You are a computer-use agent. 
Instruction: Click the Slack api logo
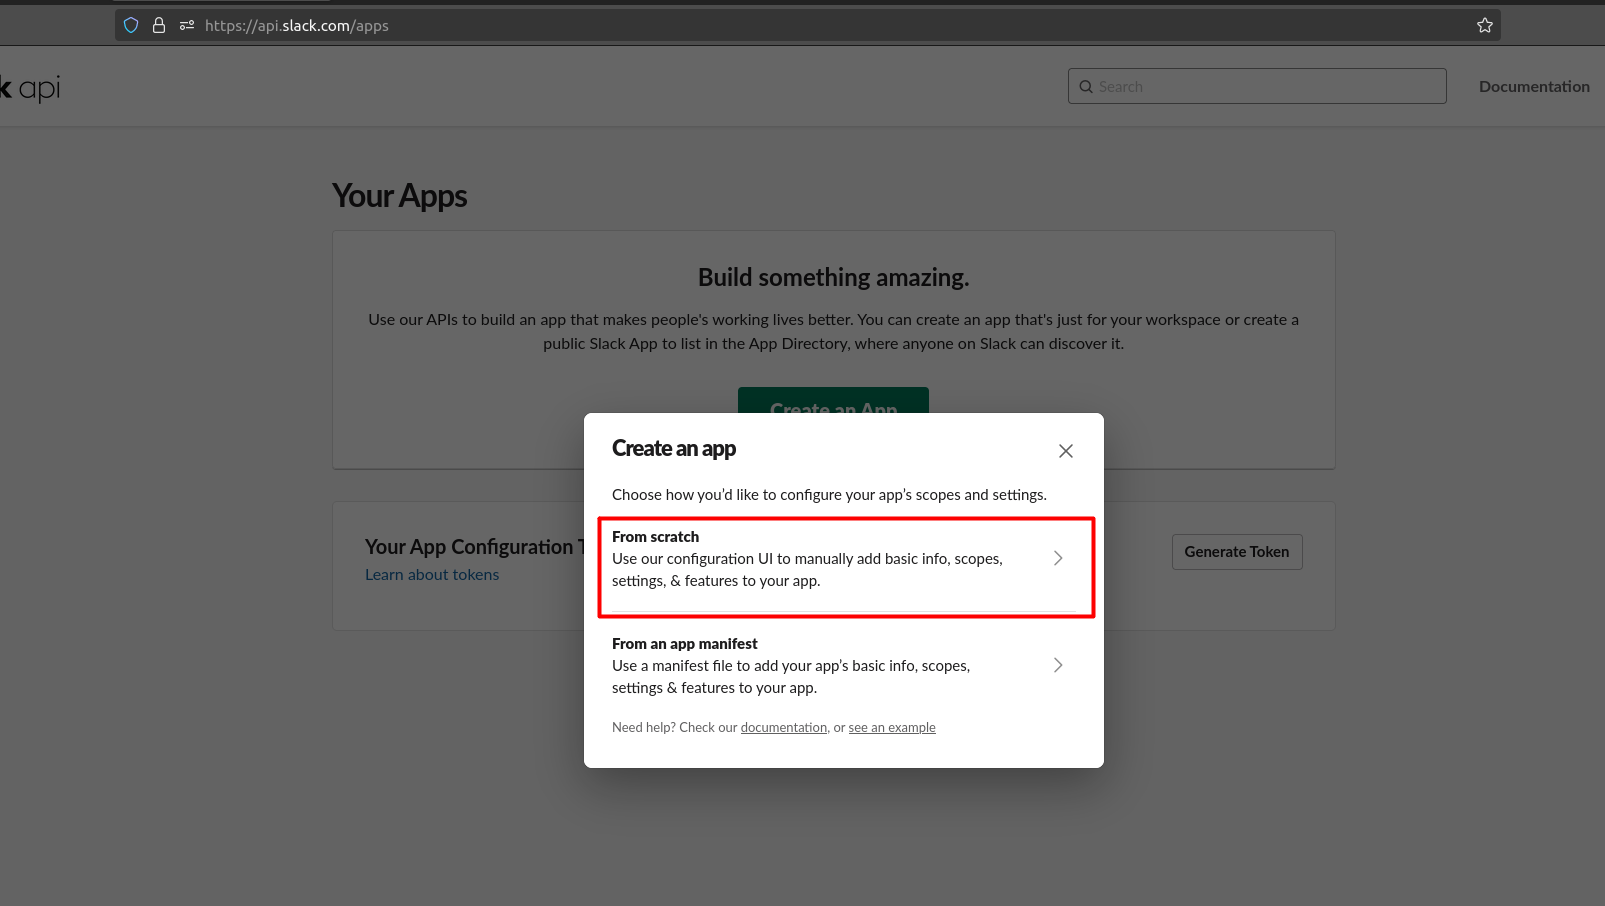pos(30,88)
